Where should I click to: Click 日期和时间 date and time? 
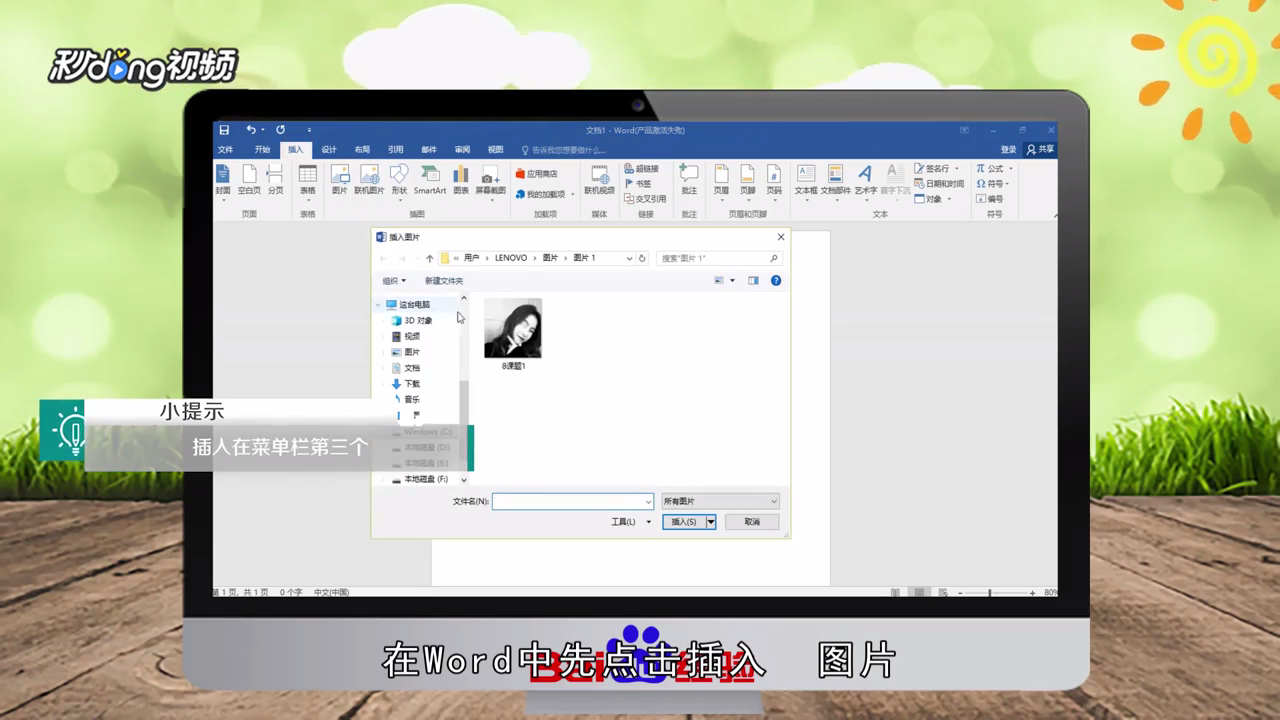click(939, 184)
